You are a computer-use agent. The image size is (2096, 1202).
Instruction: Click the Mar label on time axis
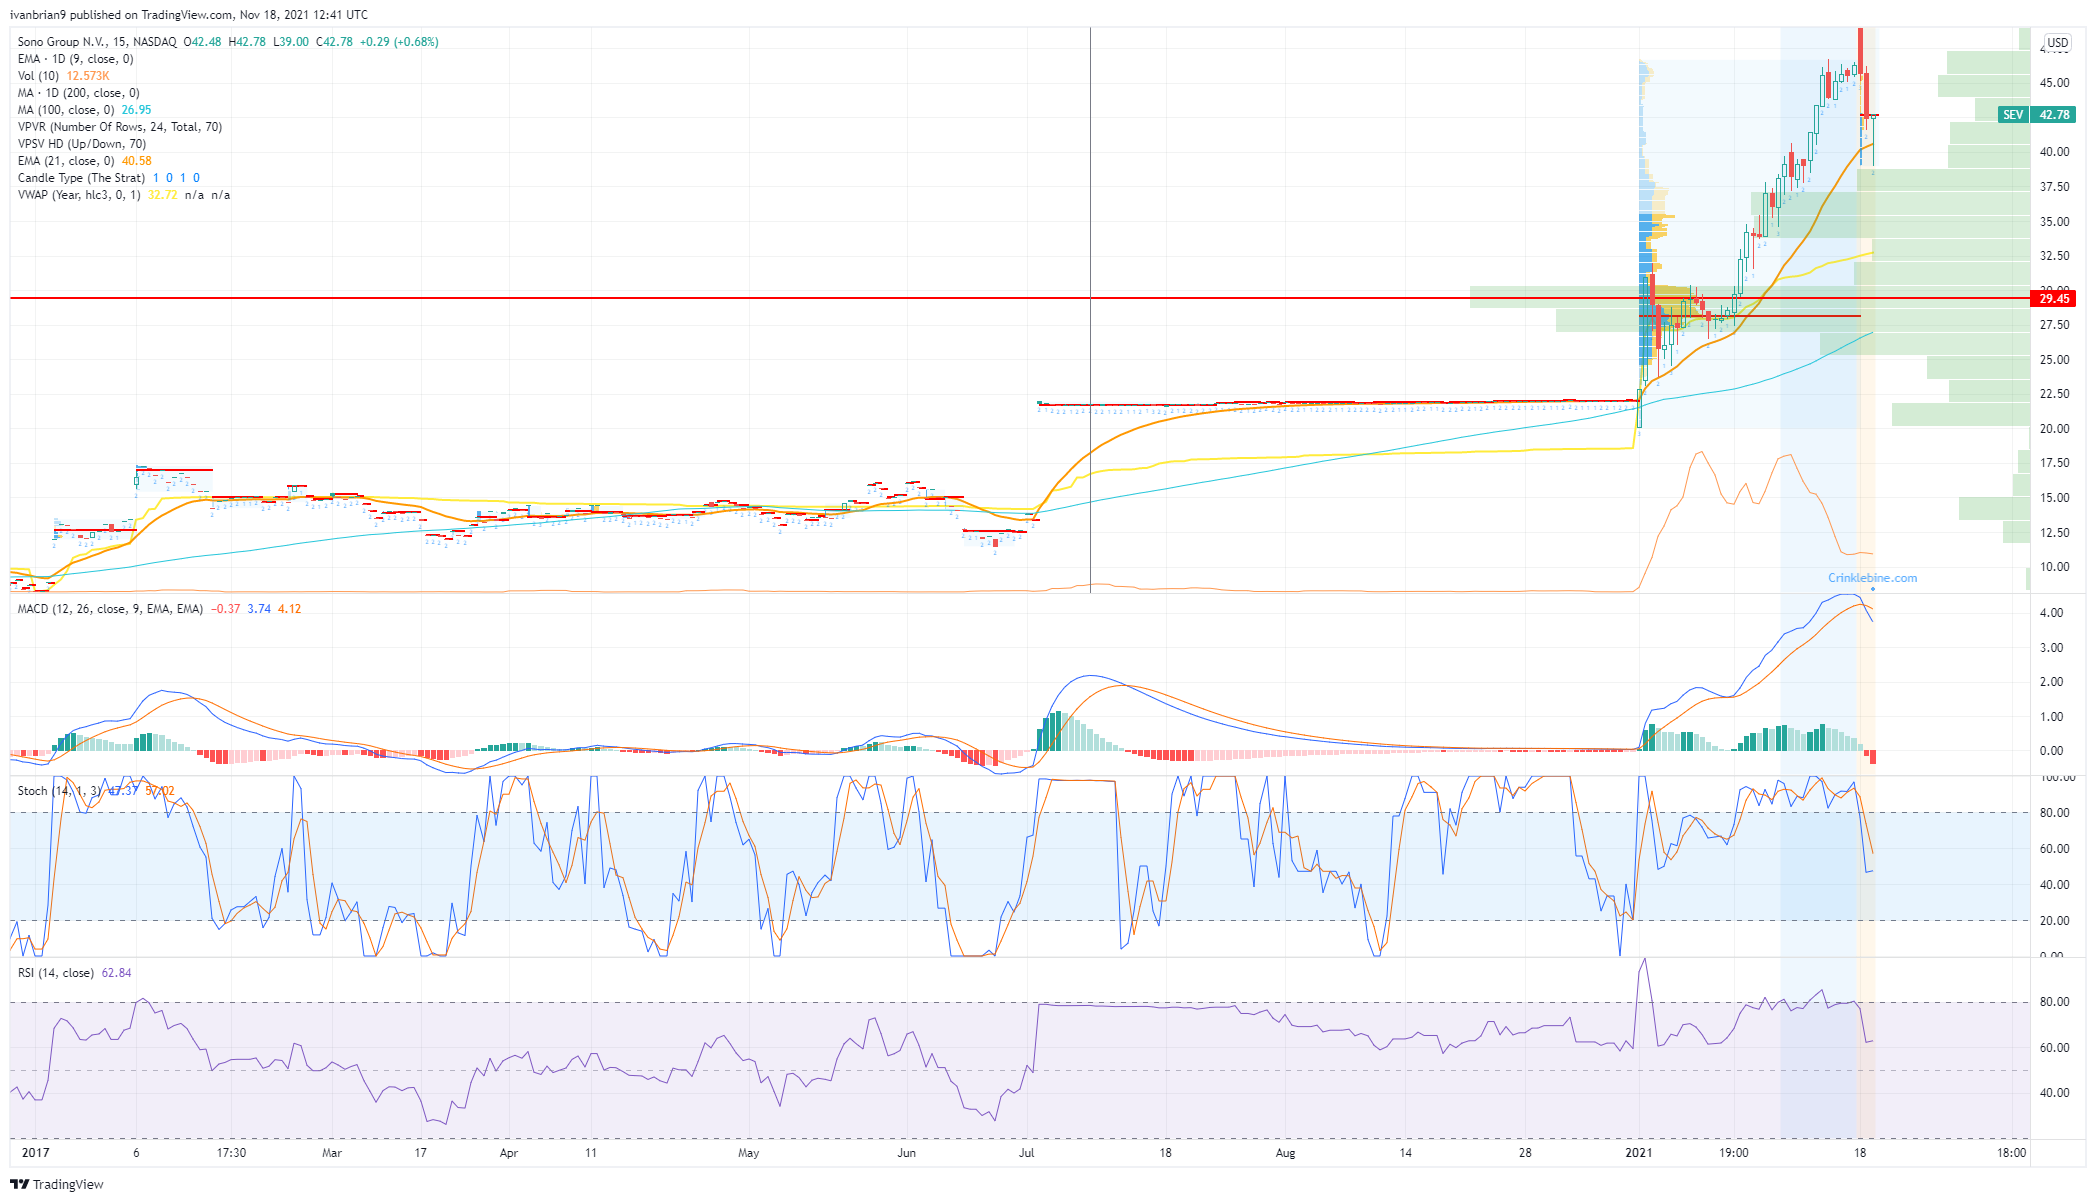coord(332,1153)
